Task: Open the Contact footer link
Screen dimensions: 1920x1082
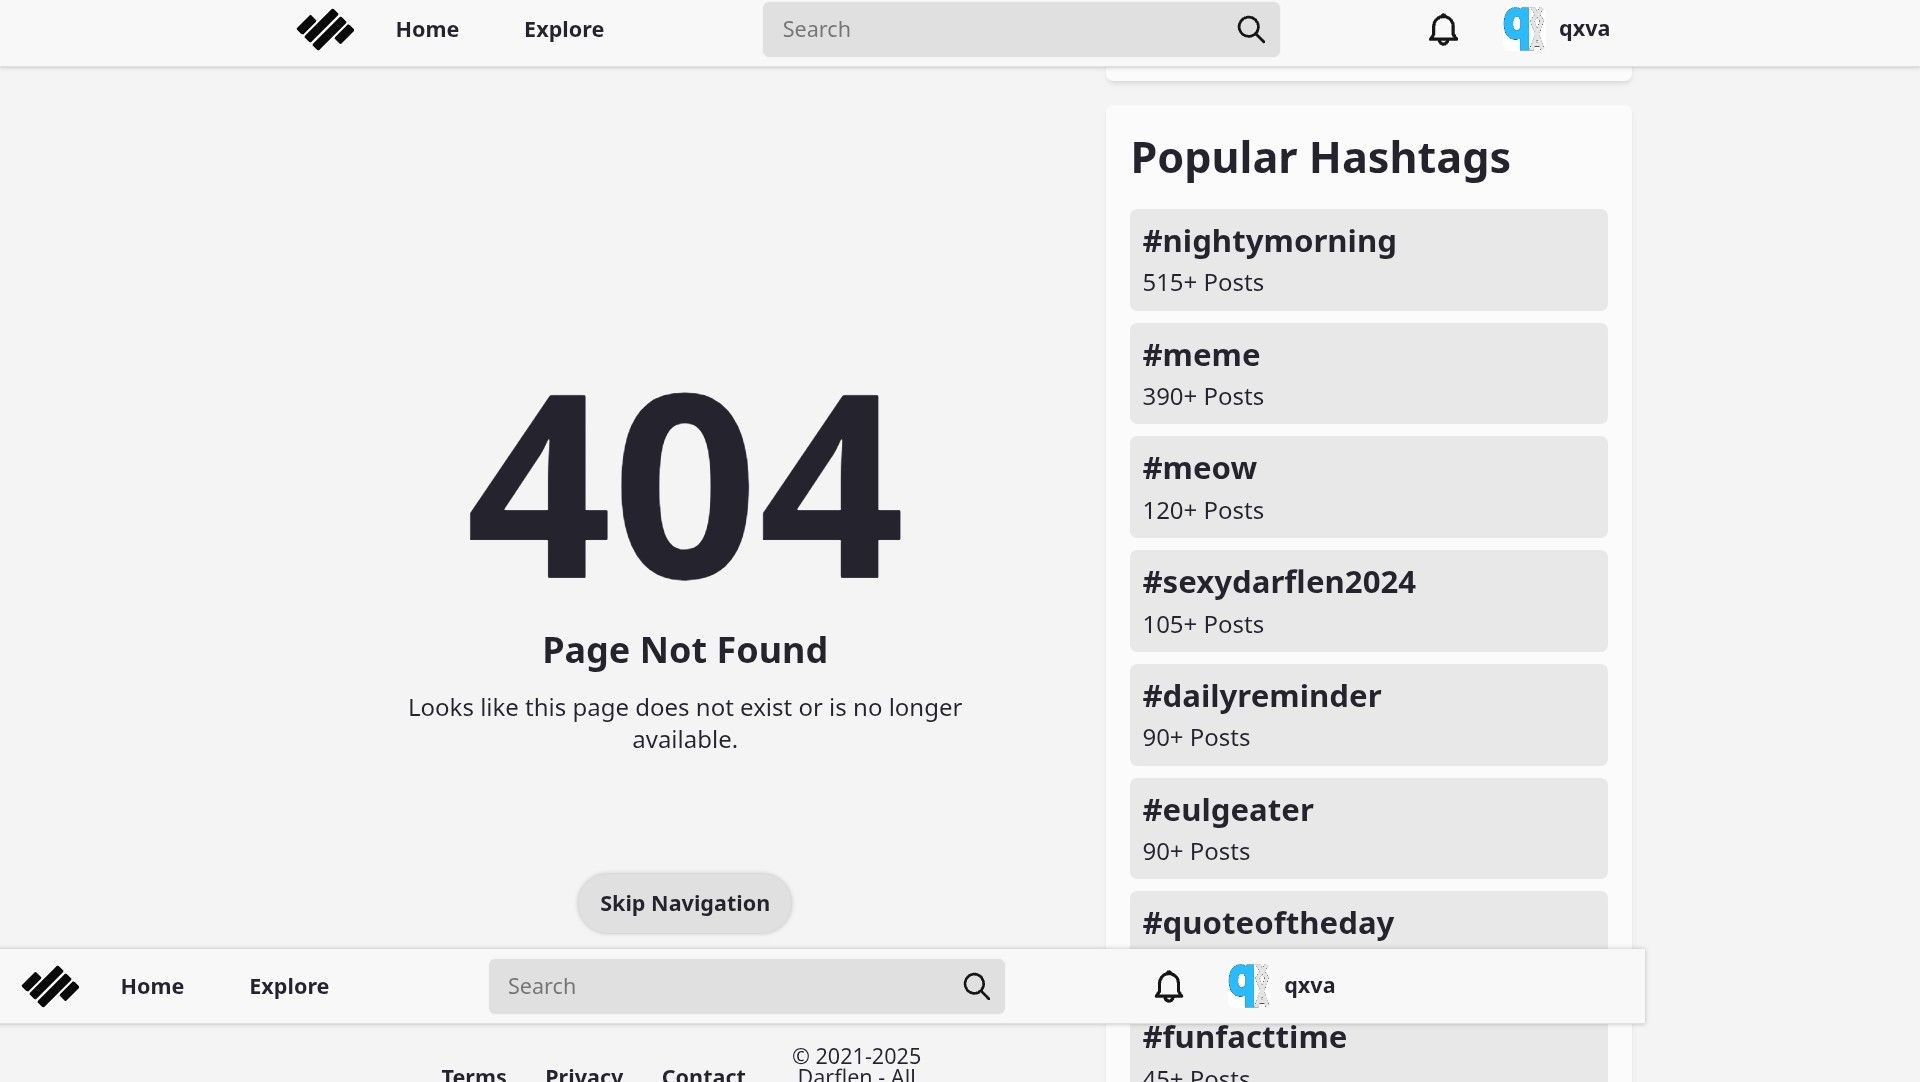Action: click(x=703, y=1074)
